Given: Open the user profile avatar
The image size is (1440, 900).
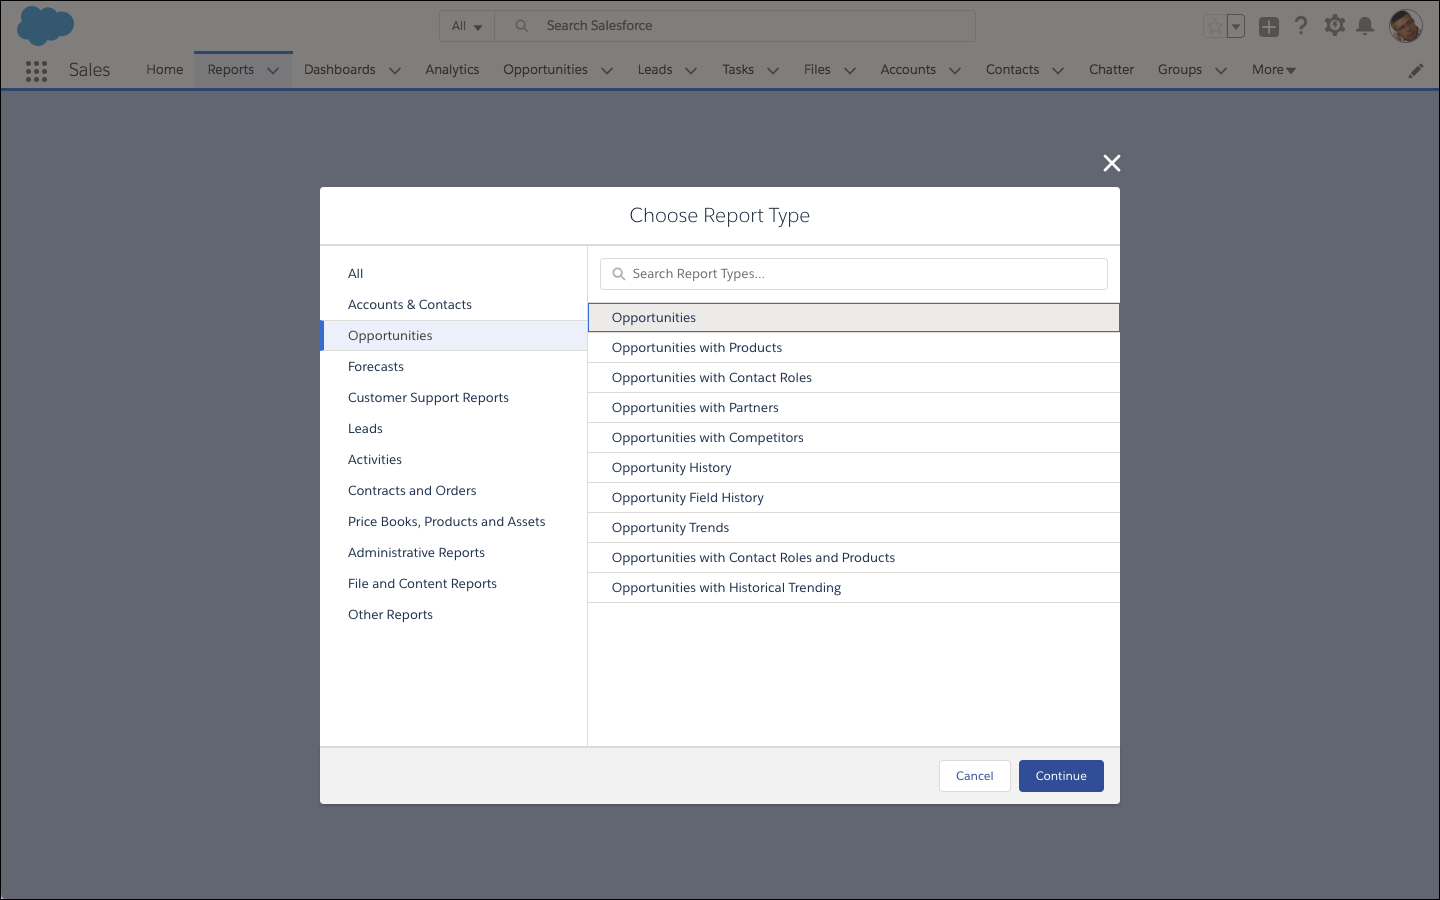Looking at the screenshot, I should coord(1406,26).
